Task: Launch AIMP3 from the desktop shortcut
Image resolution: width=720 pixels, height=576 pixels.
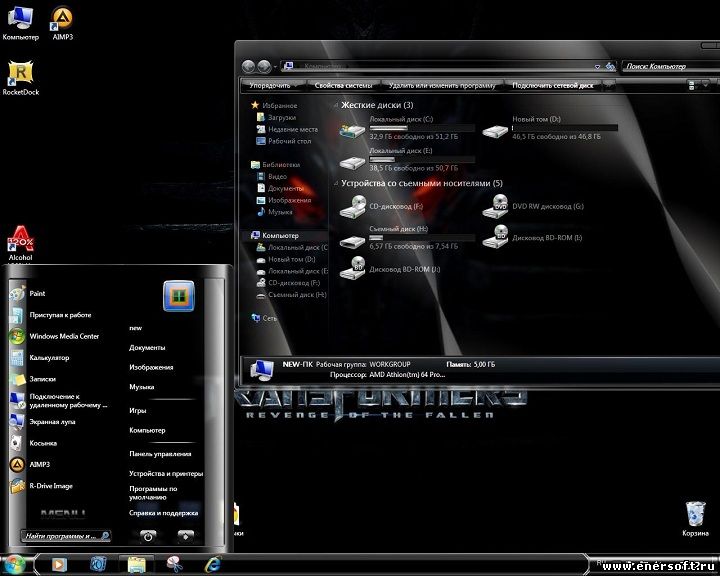Action: (x=62, y=23)
